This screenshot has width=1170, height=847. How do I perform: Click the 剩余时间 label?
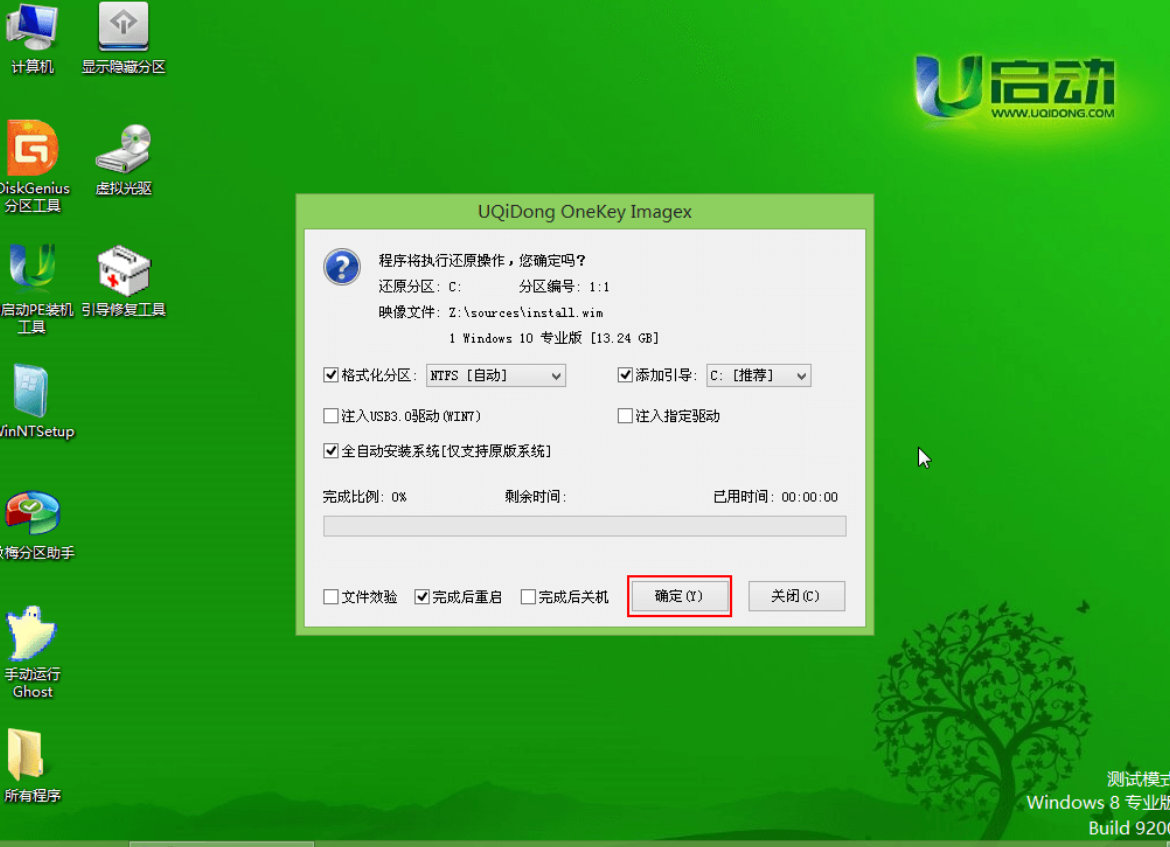535,497
